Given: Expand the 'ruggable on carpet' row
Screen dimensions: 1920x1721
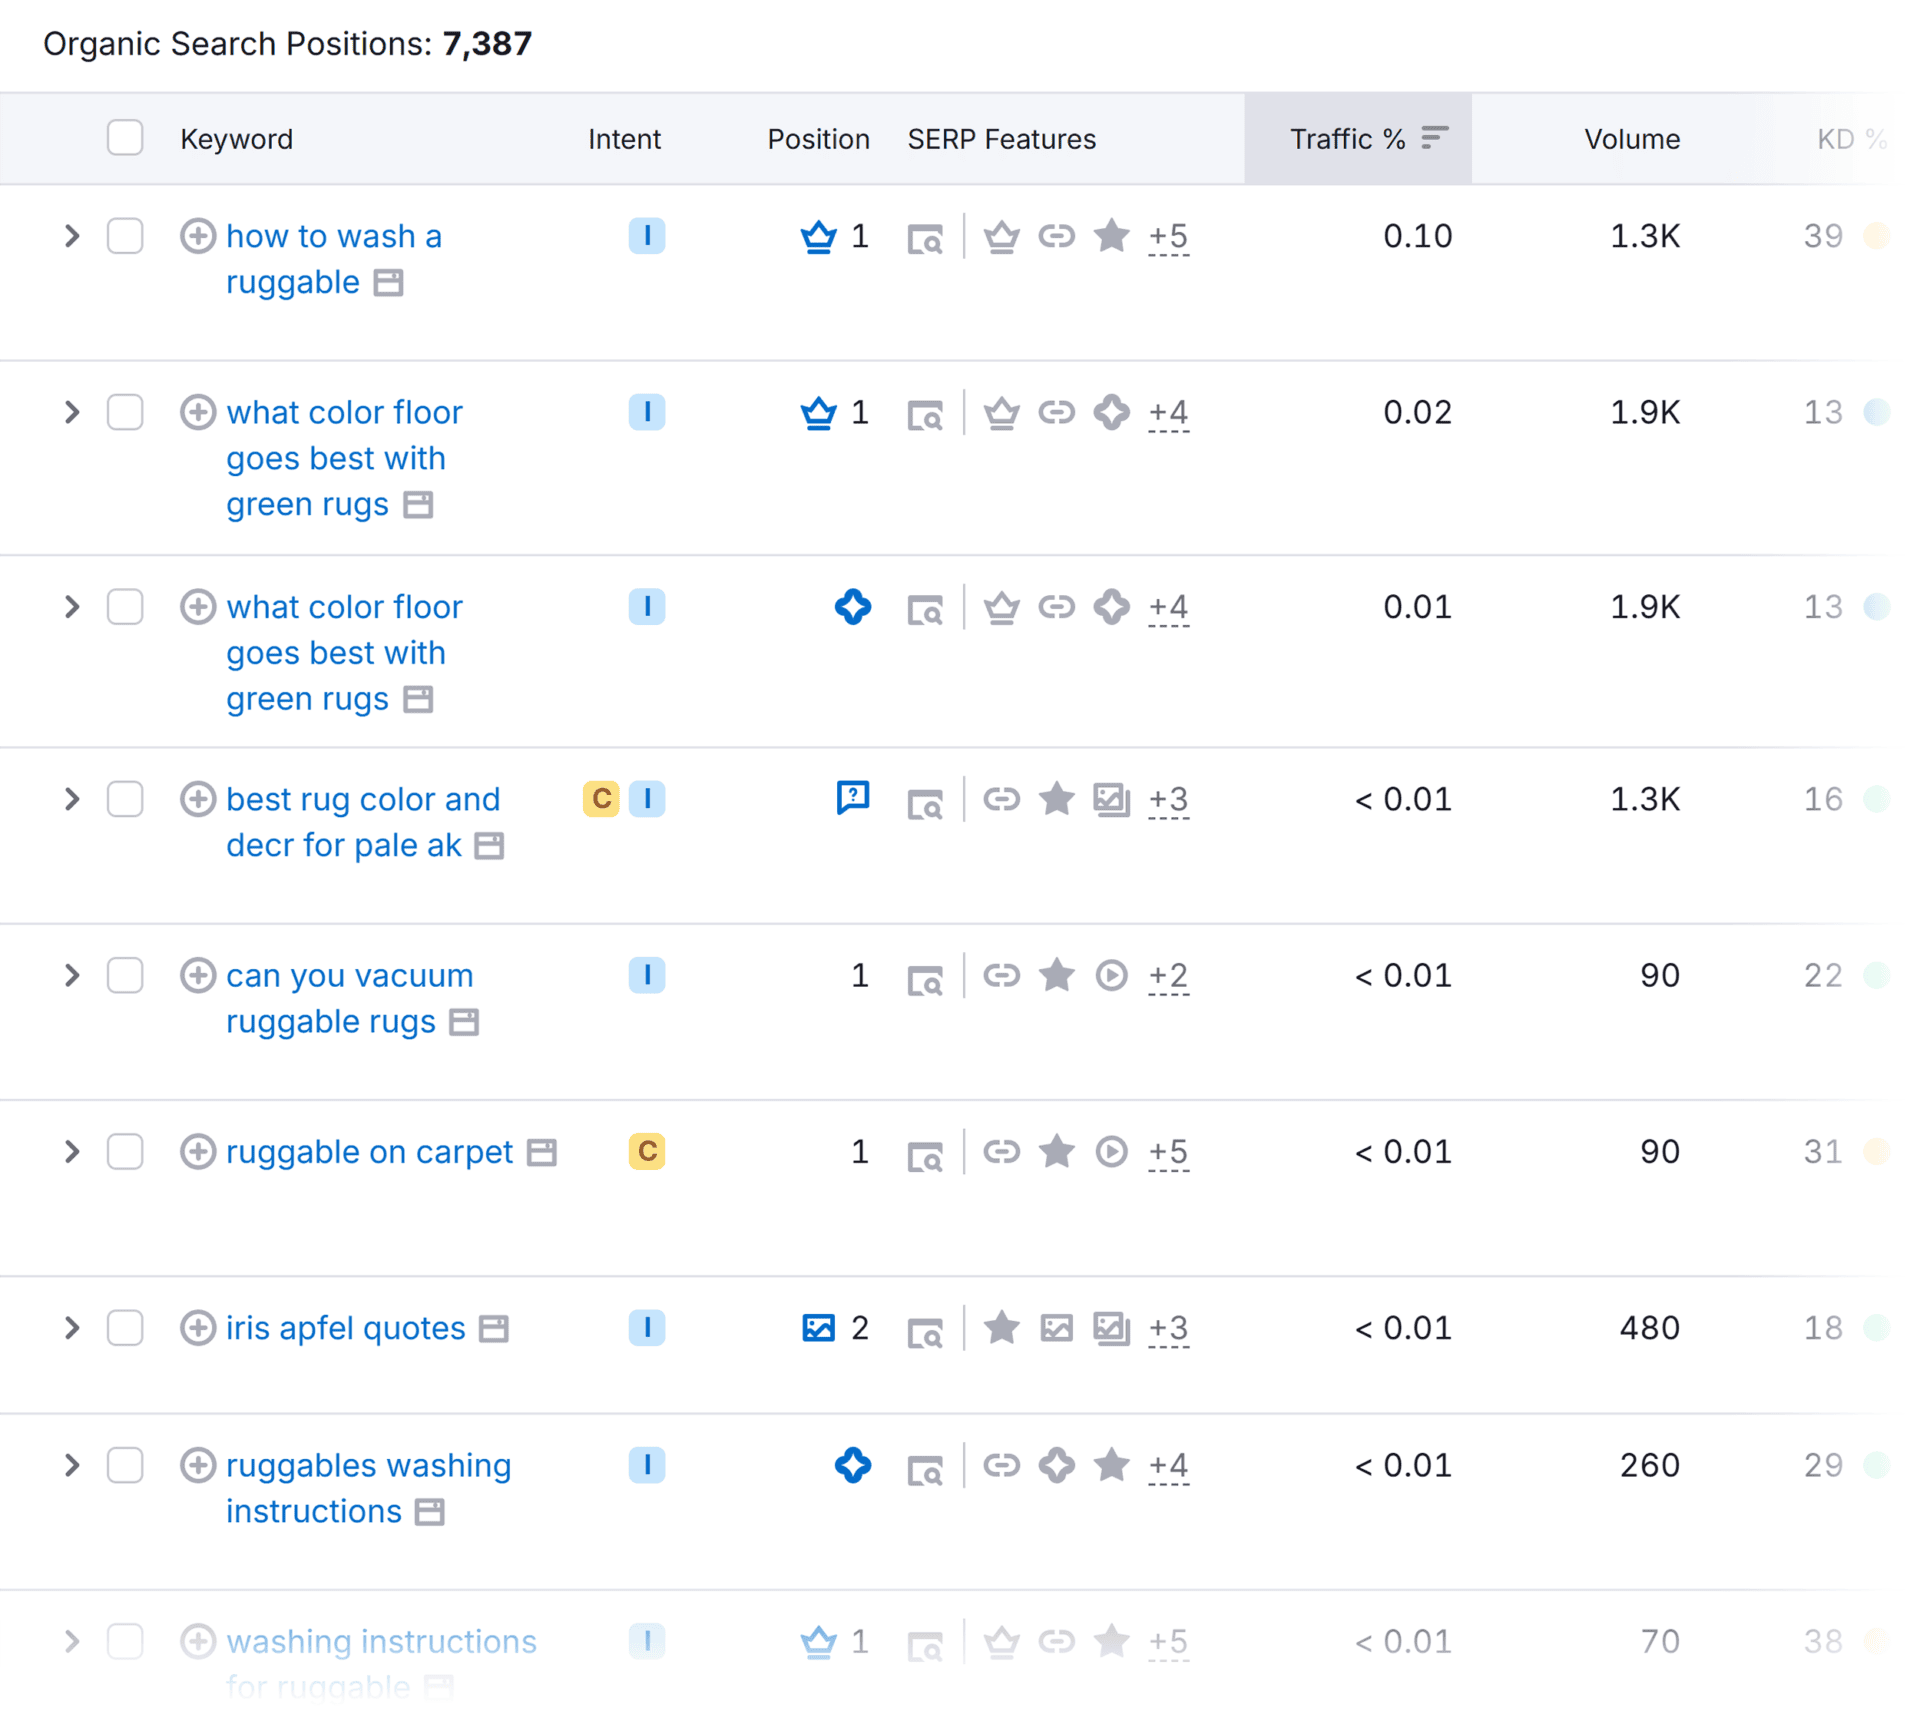Looking at the screenshot, I should 72,1152.
